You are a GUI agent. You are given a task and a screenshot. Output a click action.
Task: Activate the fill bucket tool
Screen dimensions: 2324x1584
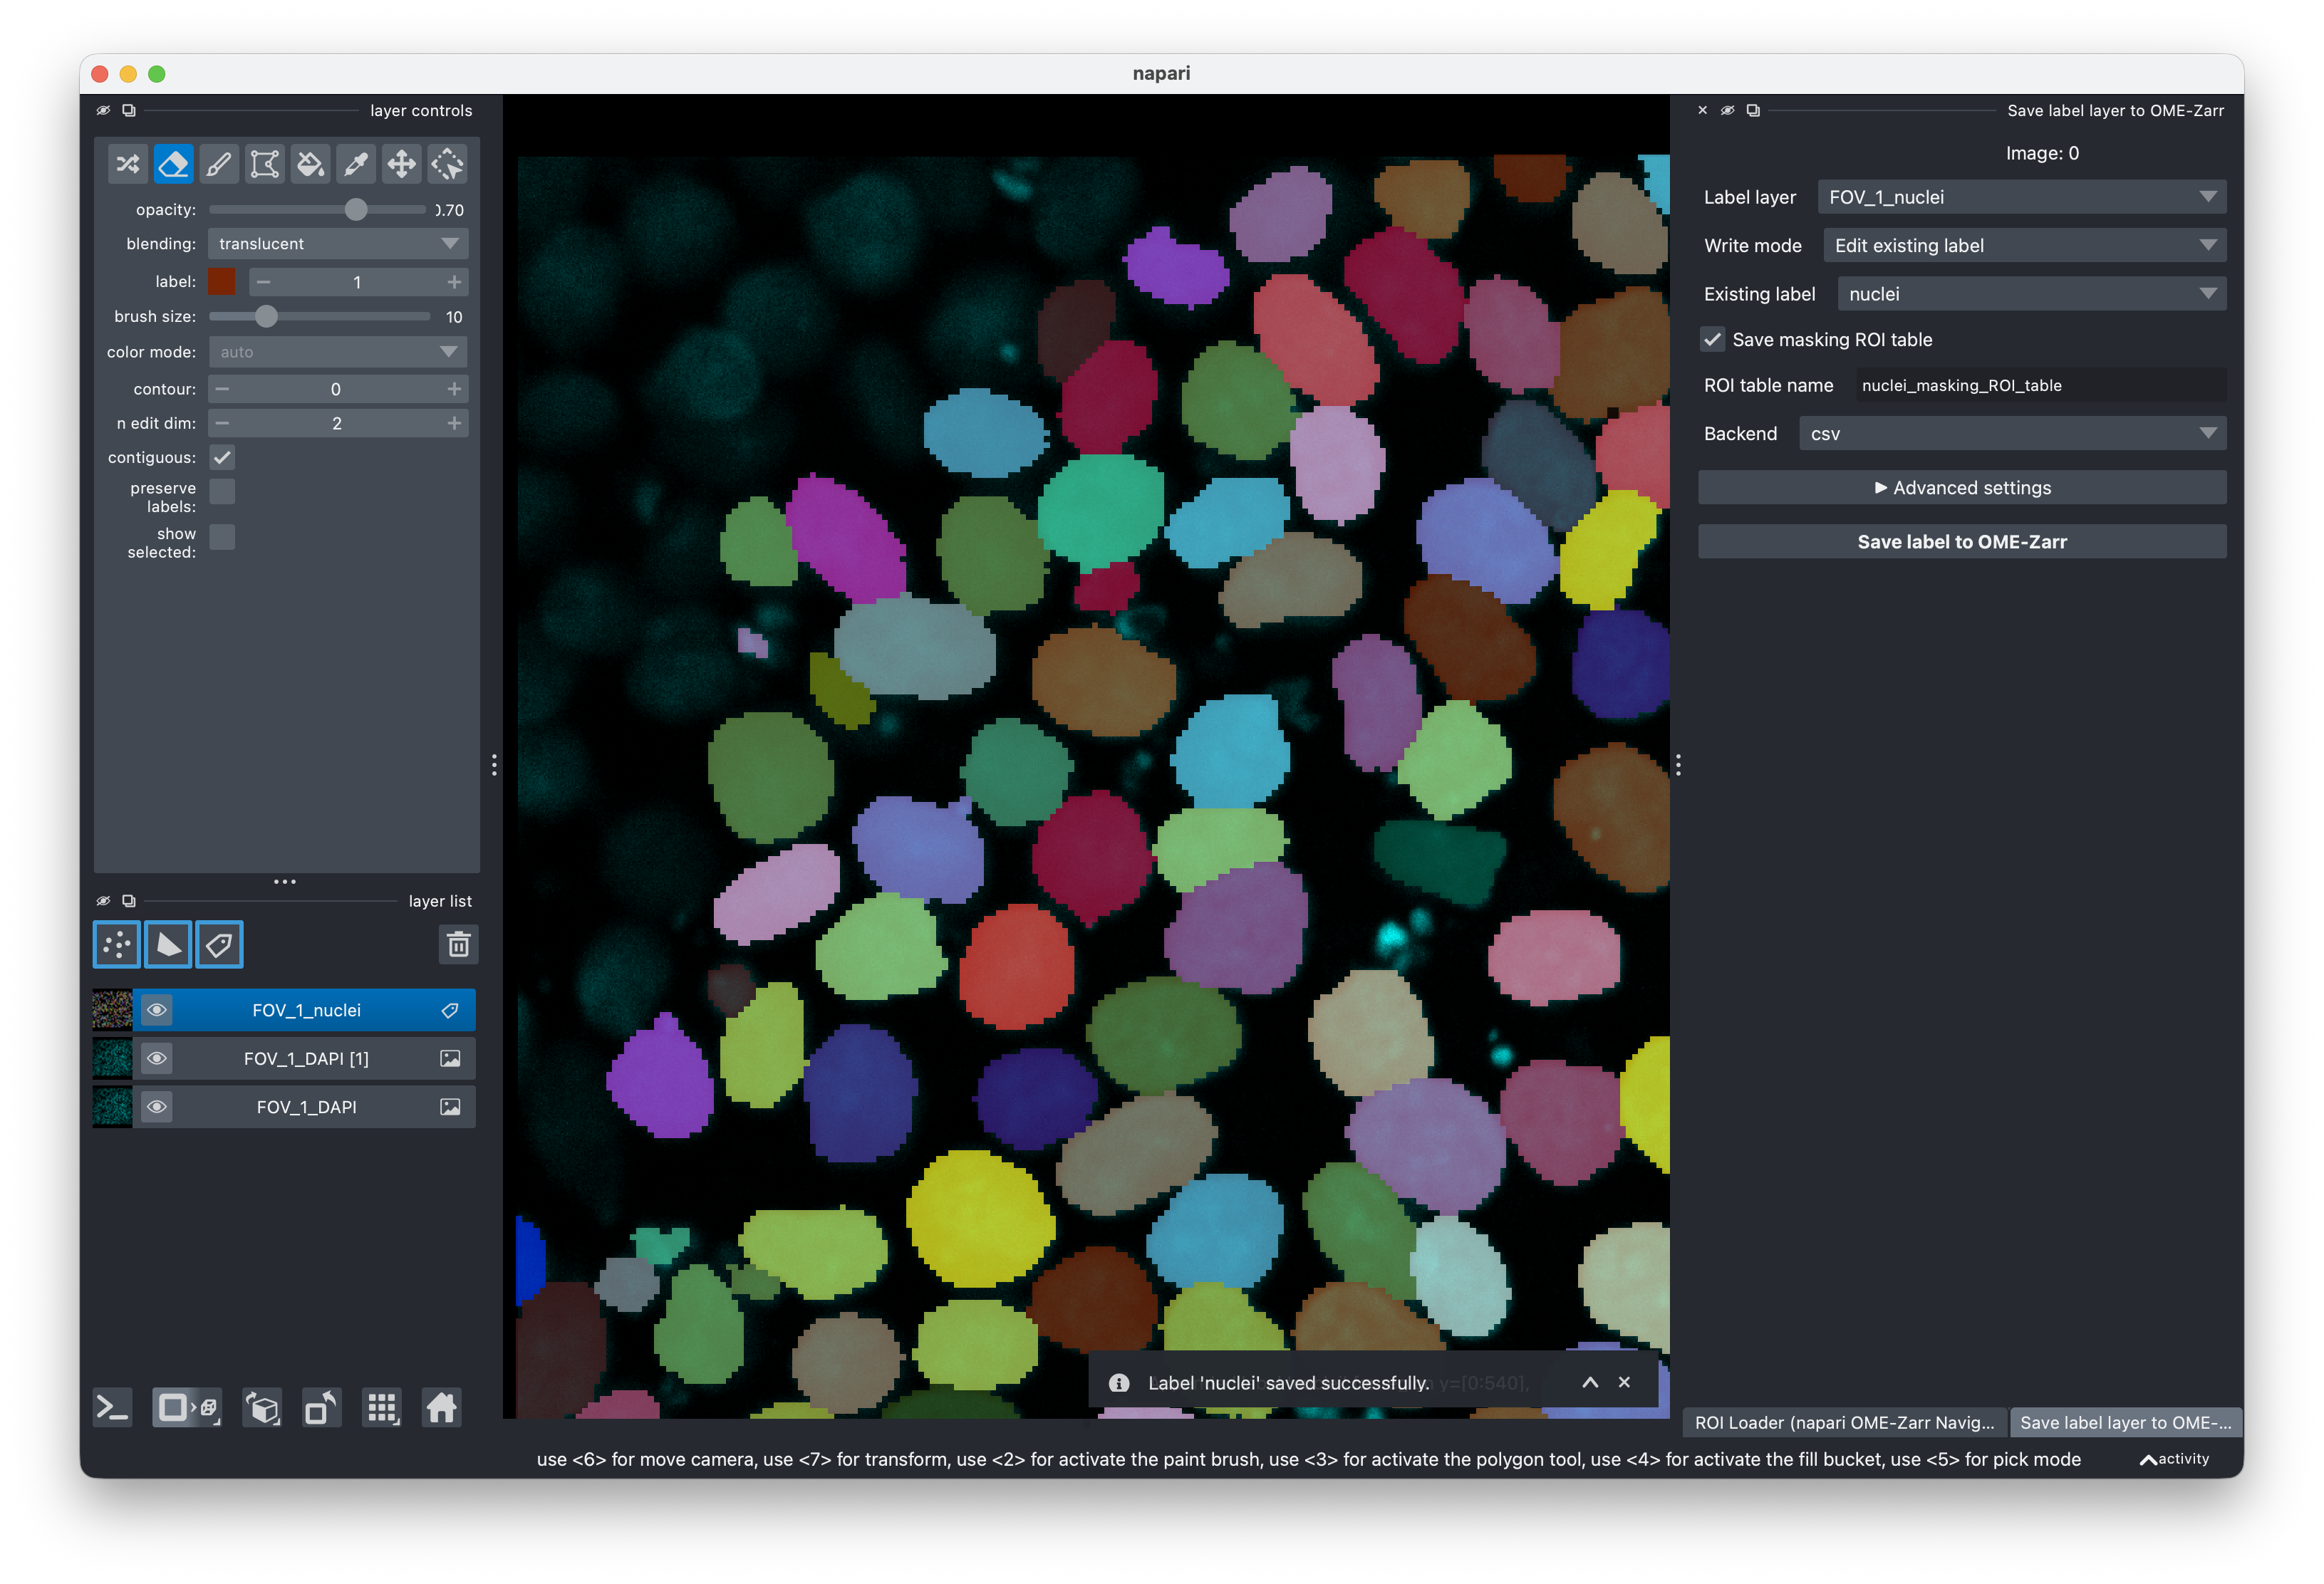[x=311, y=164]
